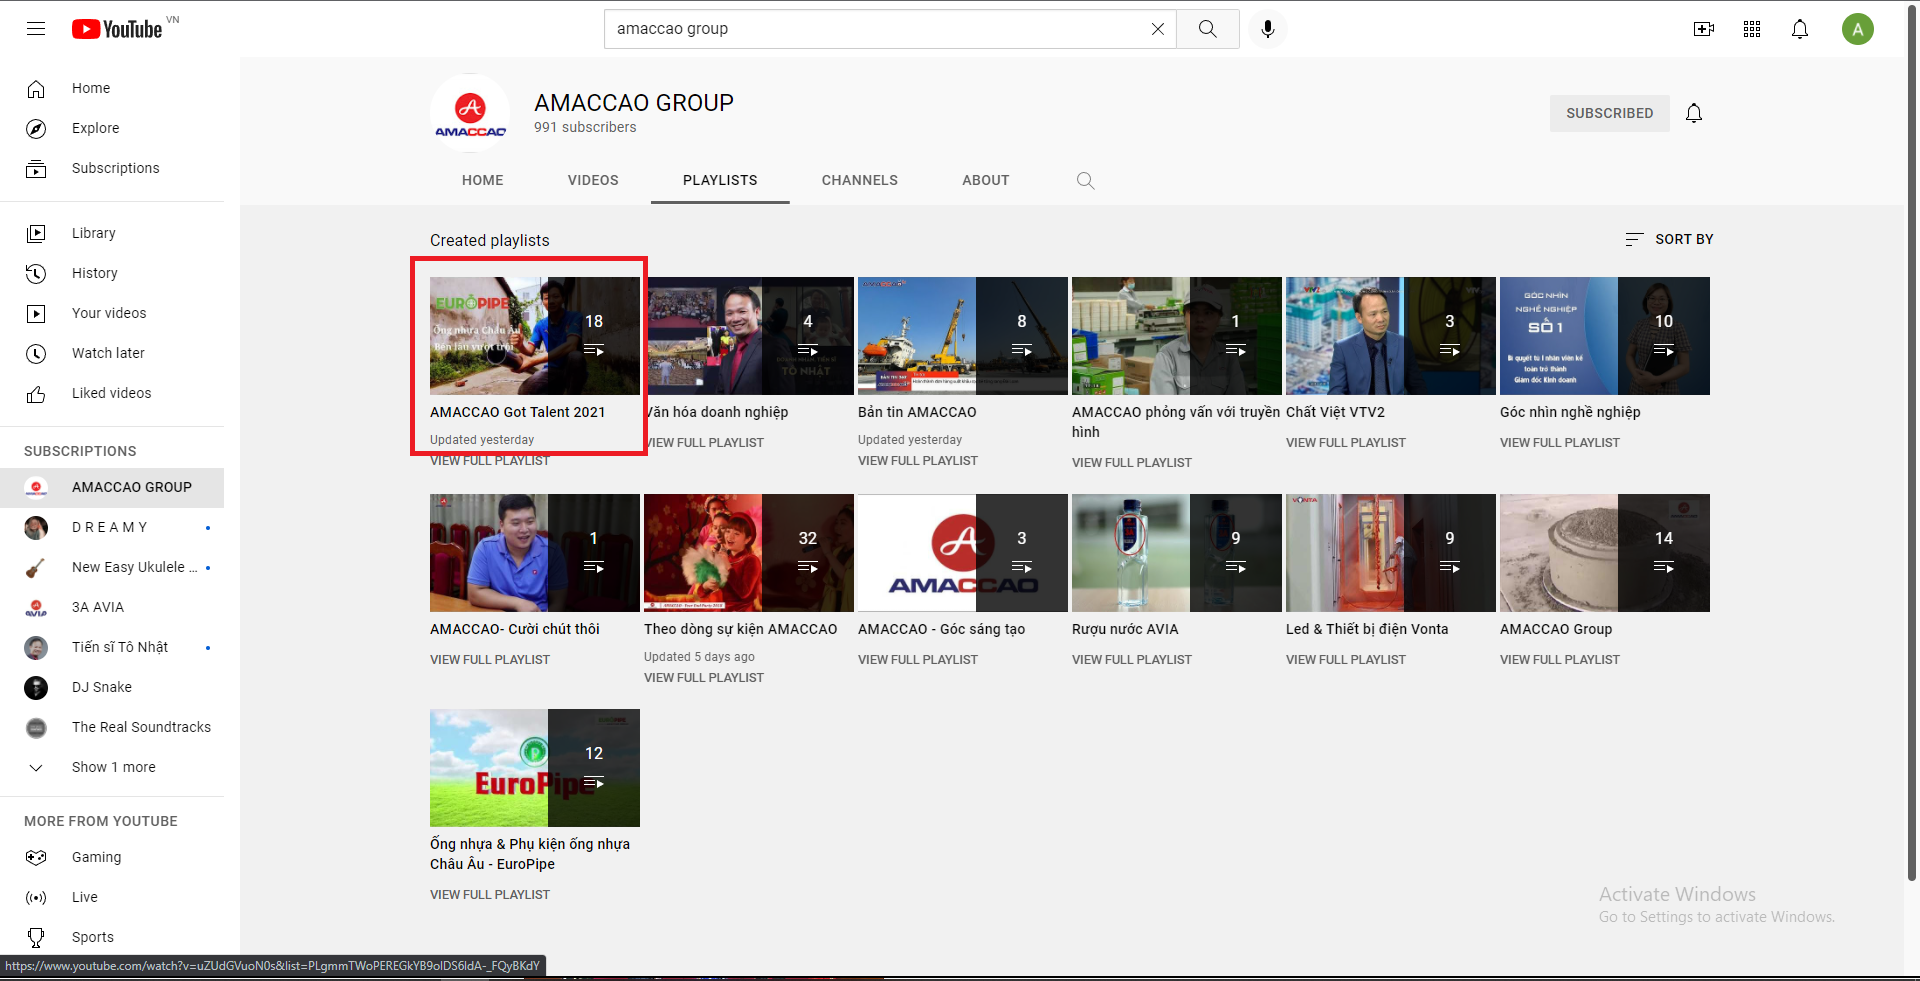Open Explore in sidebar
The image size is (1920, 981).
pos(112,128)
